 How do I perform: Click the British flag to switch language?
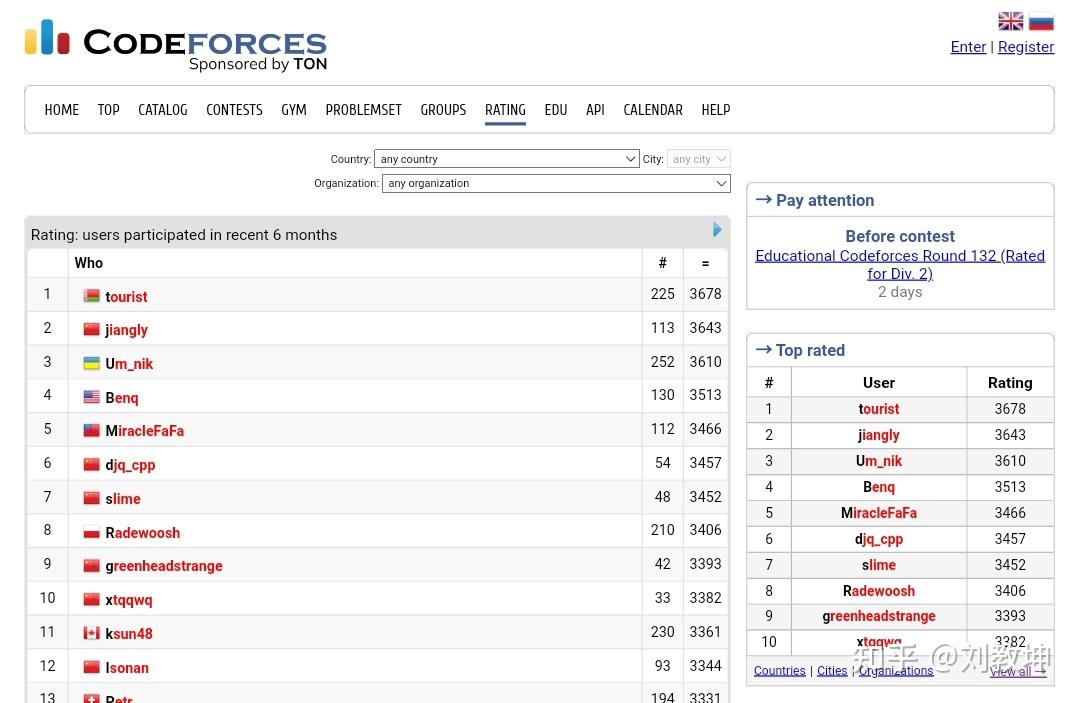click(1010, 20)
